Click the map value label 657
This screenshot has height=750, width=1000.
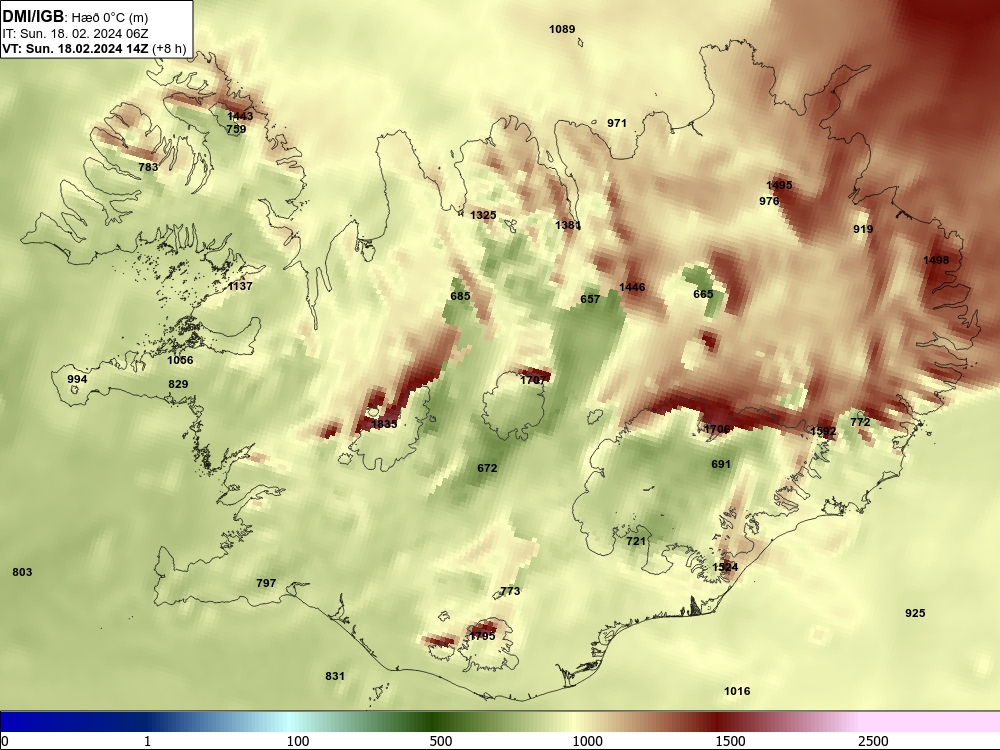point(590,299)
